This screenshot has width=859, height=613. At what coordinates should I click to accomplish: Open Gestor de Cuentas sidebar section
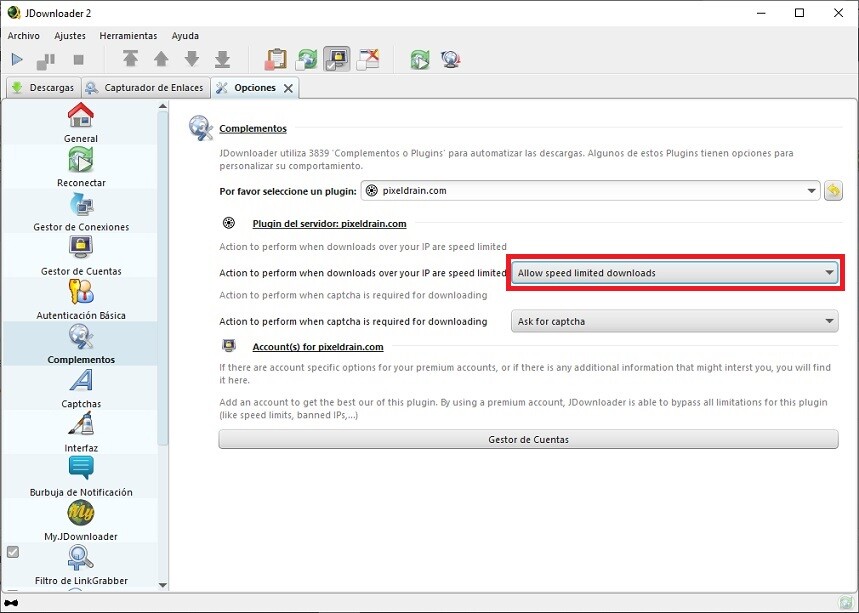(x=81, y=256)
